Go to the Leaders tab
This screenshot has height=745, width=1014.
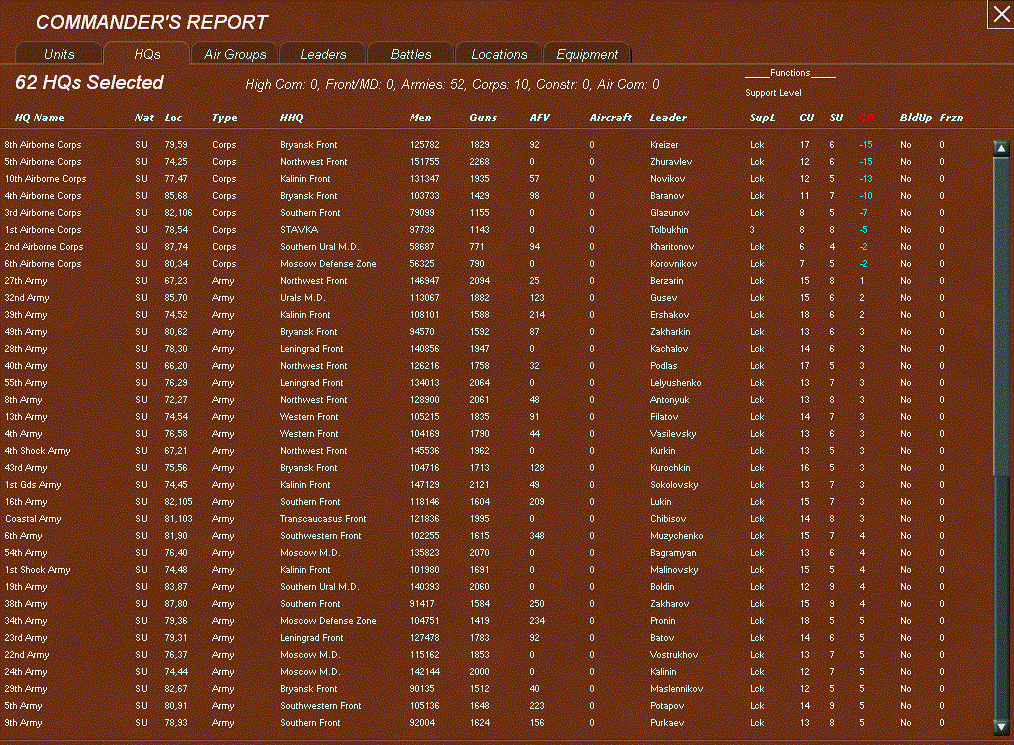323,54
